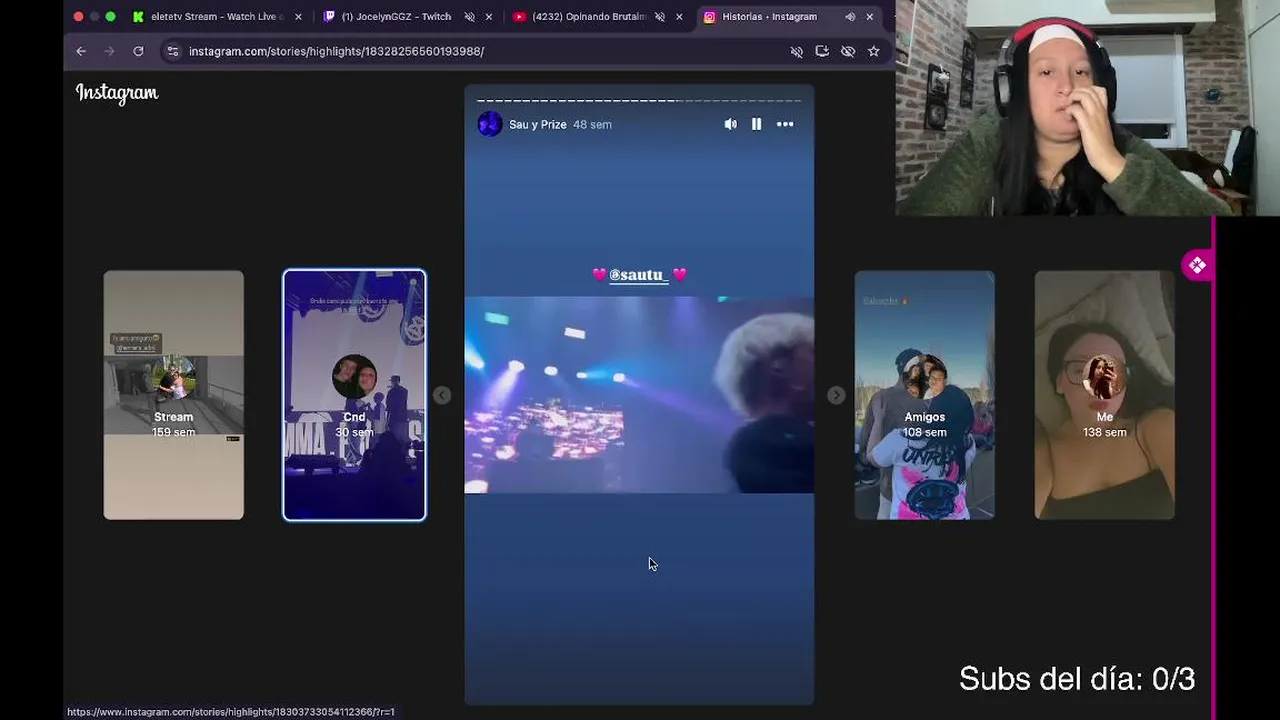Click the Stream highlight circular avatar
The height and width of the screenshot is (720, 1280).
(174, 377)
